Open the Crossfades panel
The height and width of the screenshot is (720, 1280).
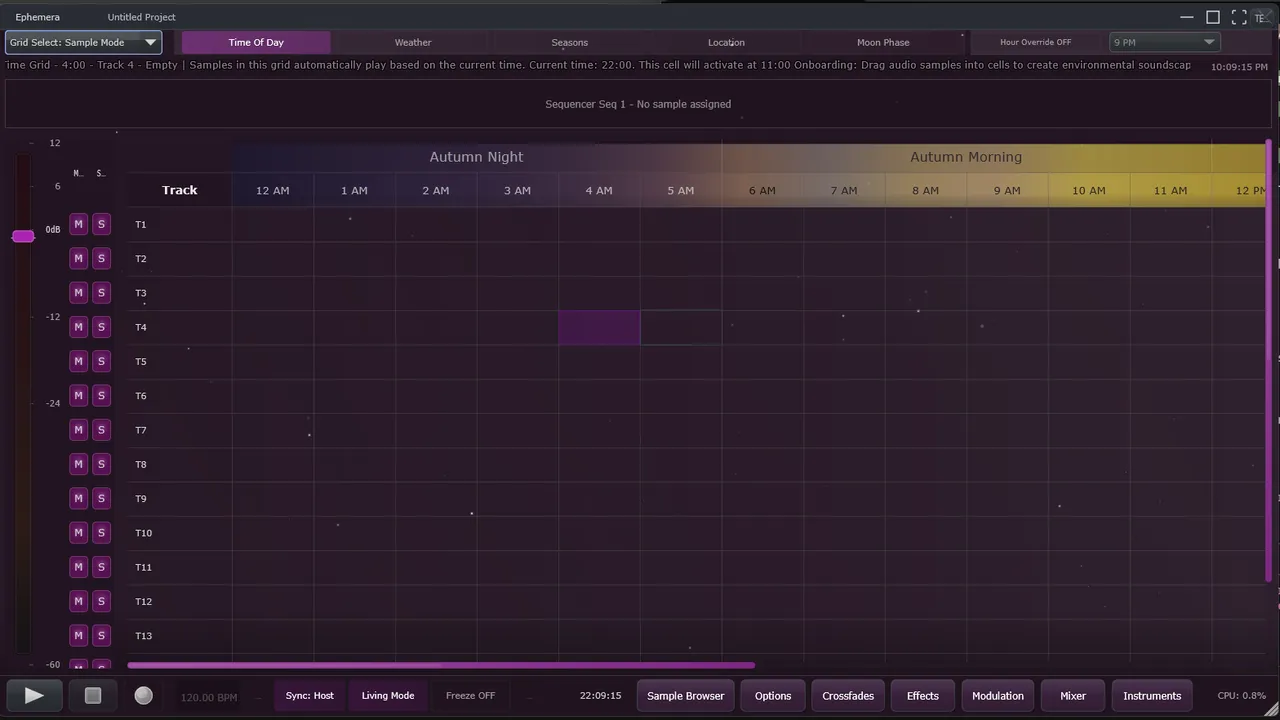click(x=847, y=695)
